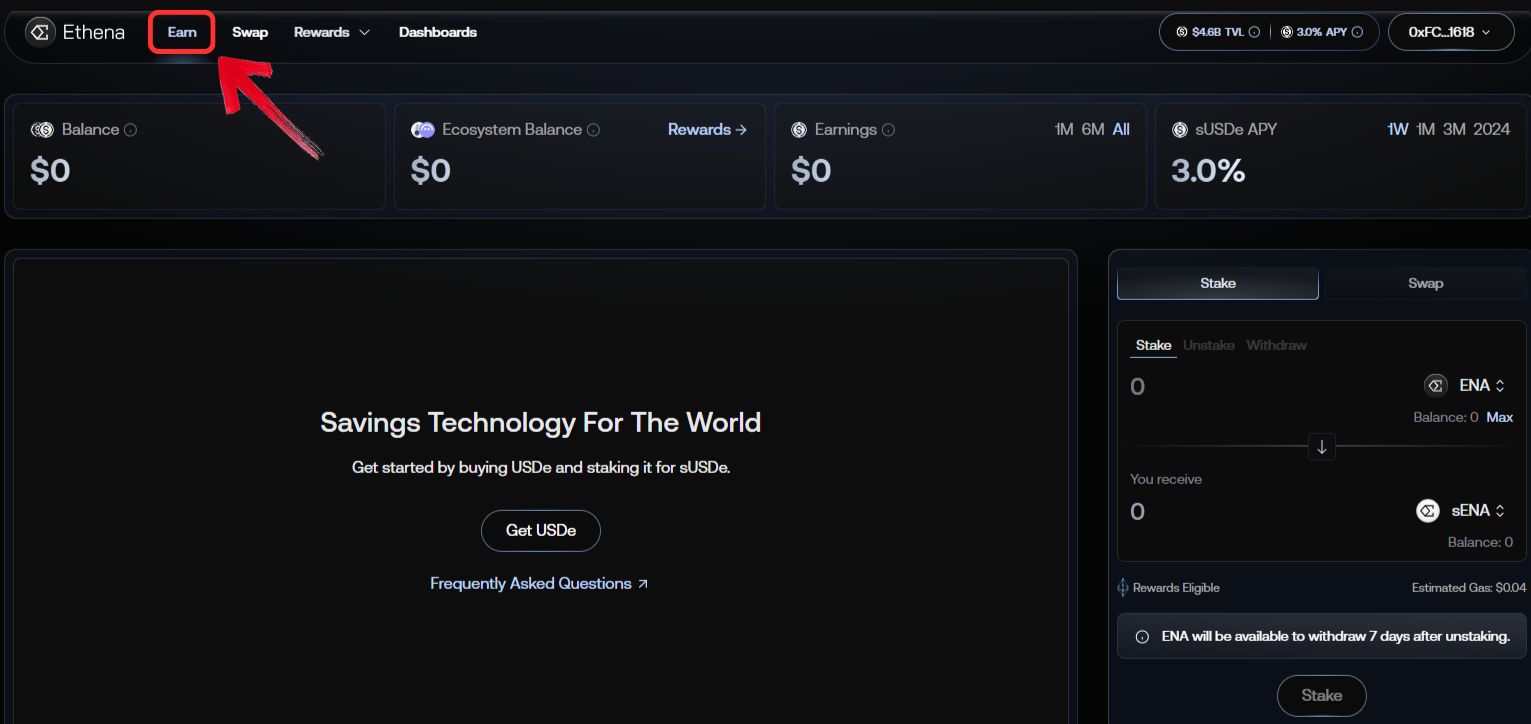Click the down-arrow swap direction icon
The image size is (1531, 724).
1322,447
